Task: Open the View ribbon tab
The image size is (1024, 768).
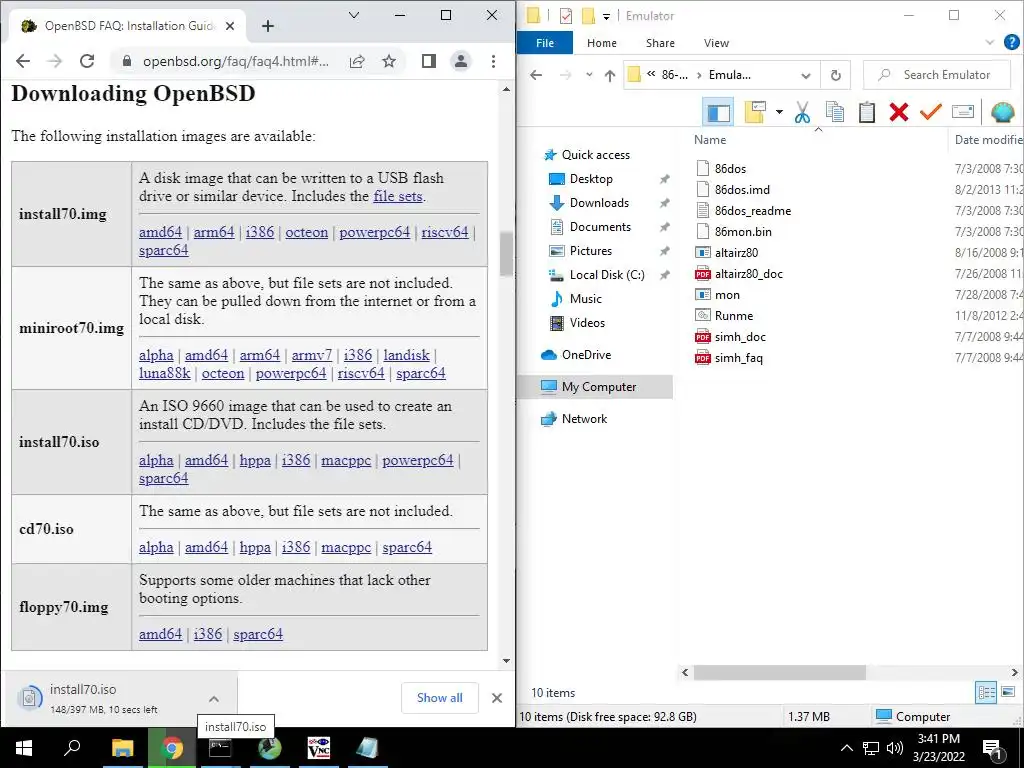Action: (716, 43)
